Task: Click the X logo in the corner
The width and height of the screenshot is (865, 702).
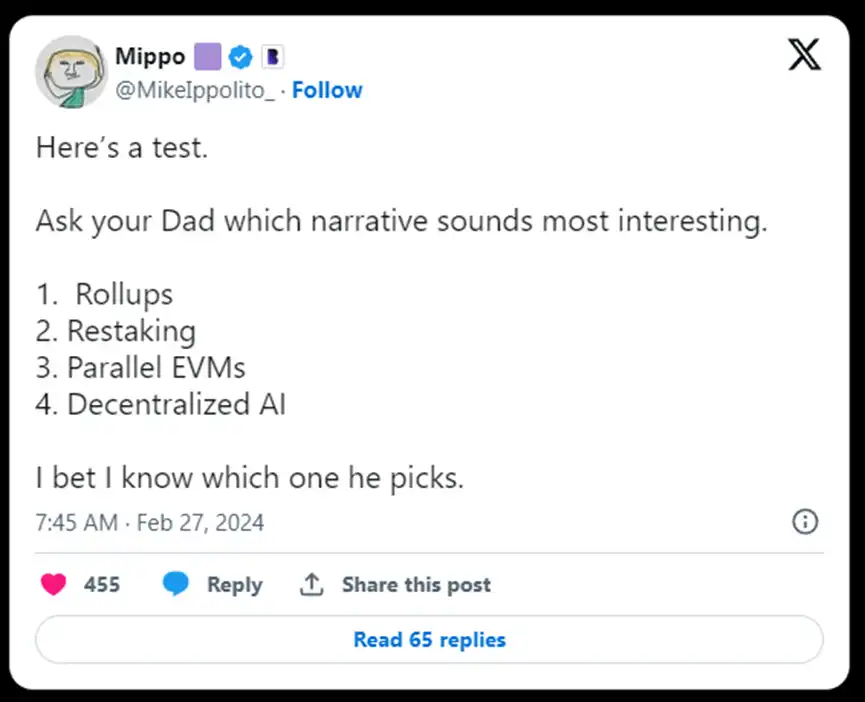Action: pyautogui.click(x=804, y=56)
